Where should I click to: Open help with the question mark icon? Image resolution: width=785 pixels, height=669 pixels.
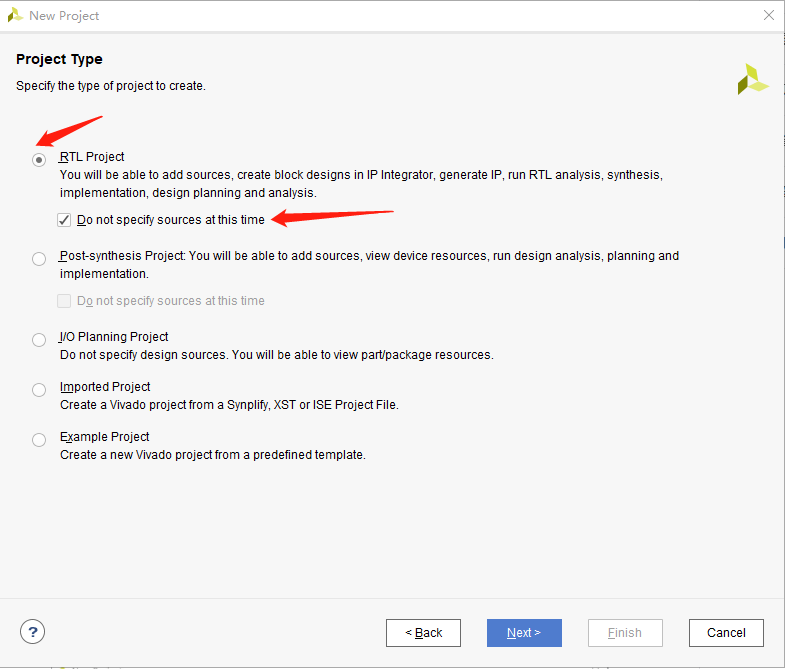point(33,632)
